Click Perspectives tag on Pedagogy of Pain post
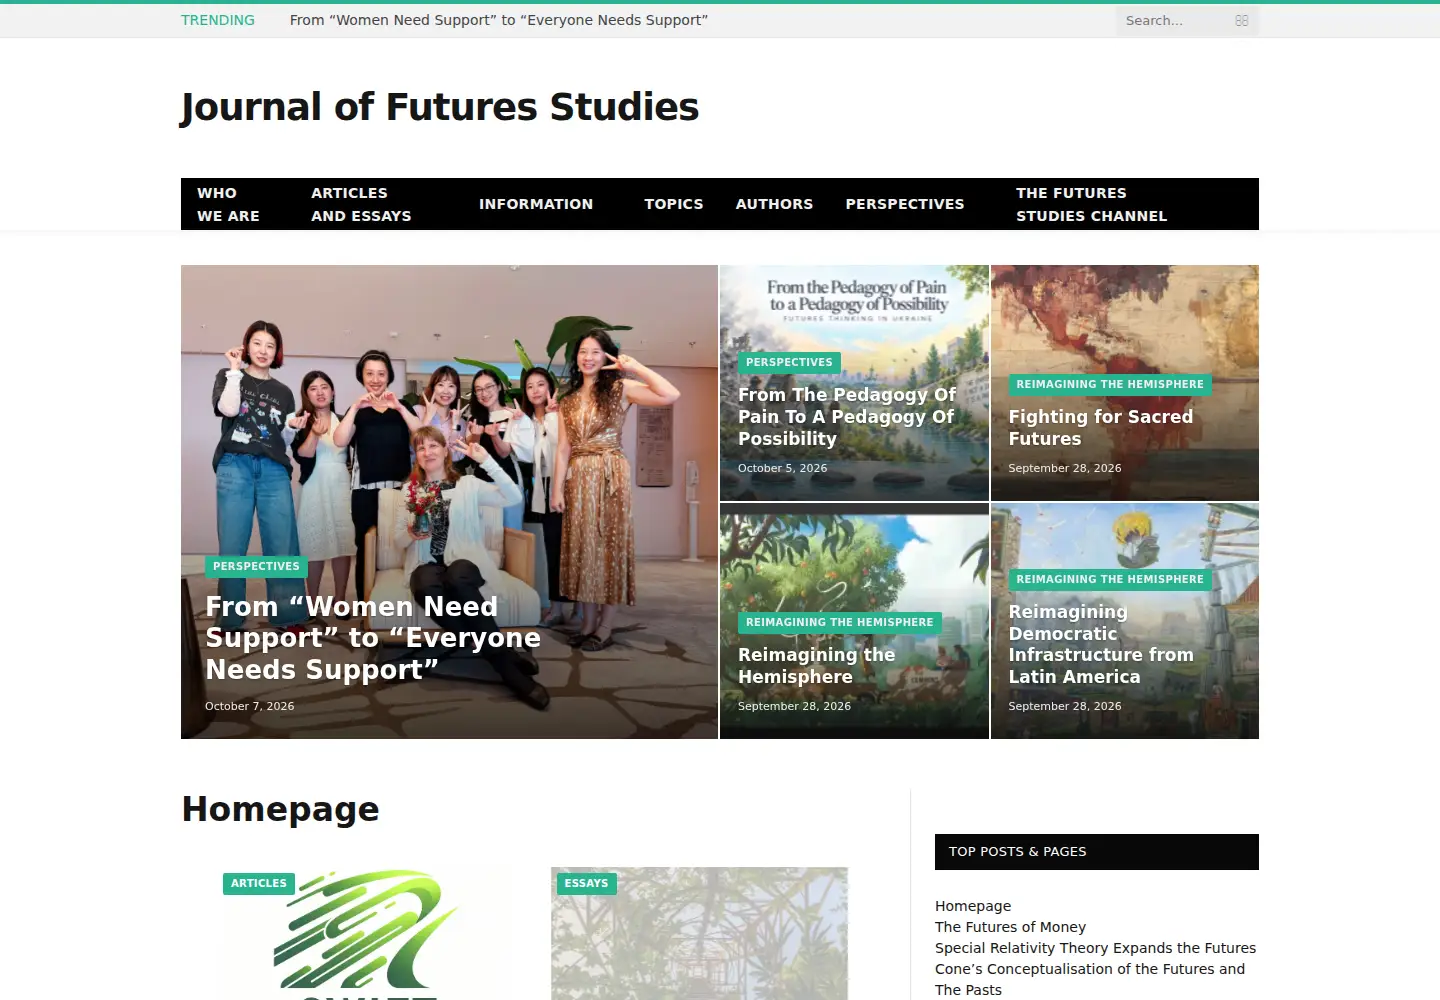1440x1000 pixels. pyautogui.click(x=789, y=362)
